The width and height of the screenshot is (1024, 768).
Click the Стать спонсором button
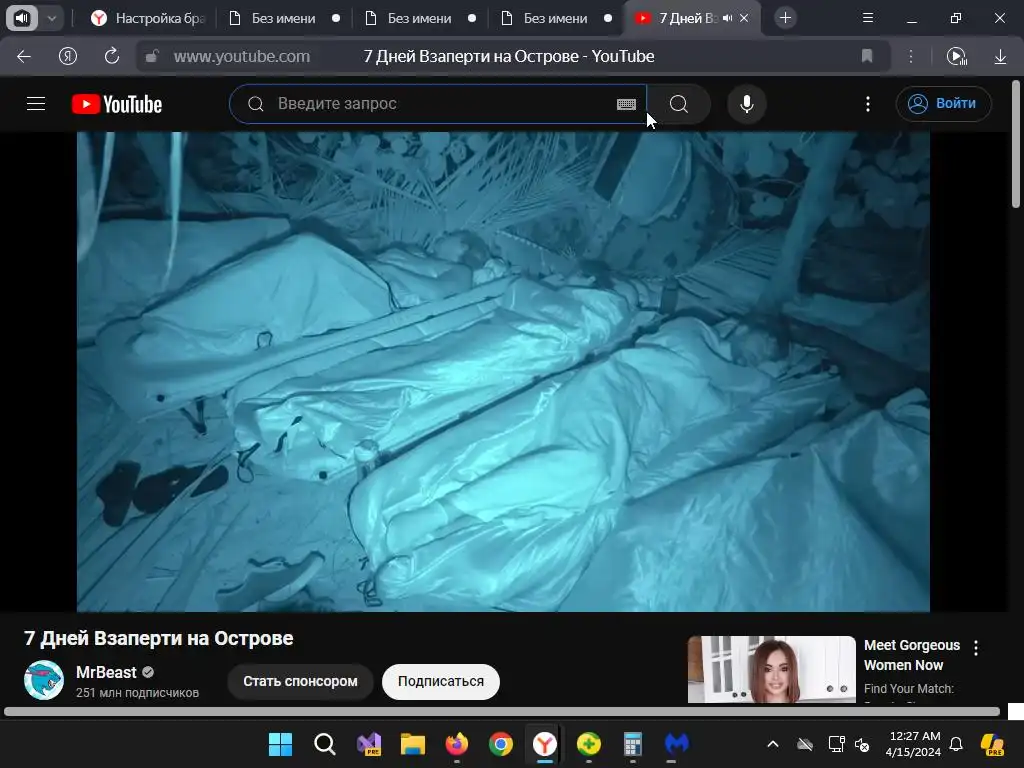(300, 681)
